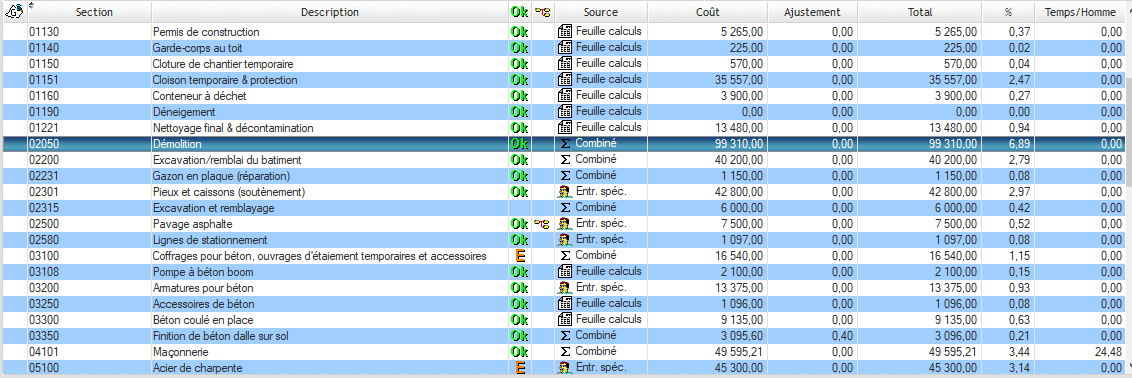Sort by the Total column header
1132x378 pixels.
920,12
